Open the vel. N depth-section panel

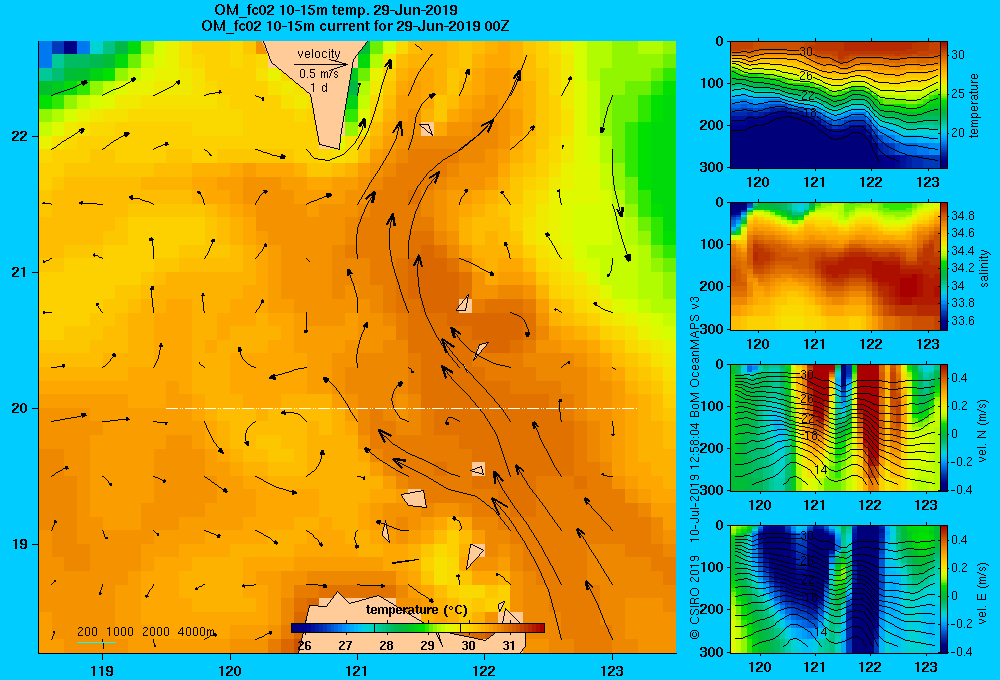click(834, 427)
